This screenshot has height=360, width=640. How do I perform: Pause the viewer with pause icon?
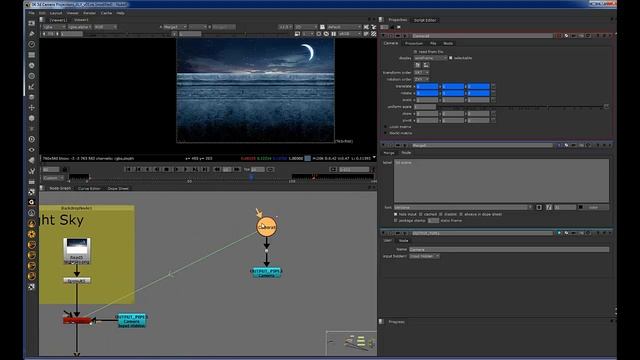[x=333, y=34]
